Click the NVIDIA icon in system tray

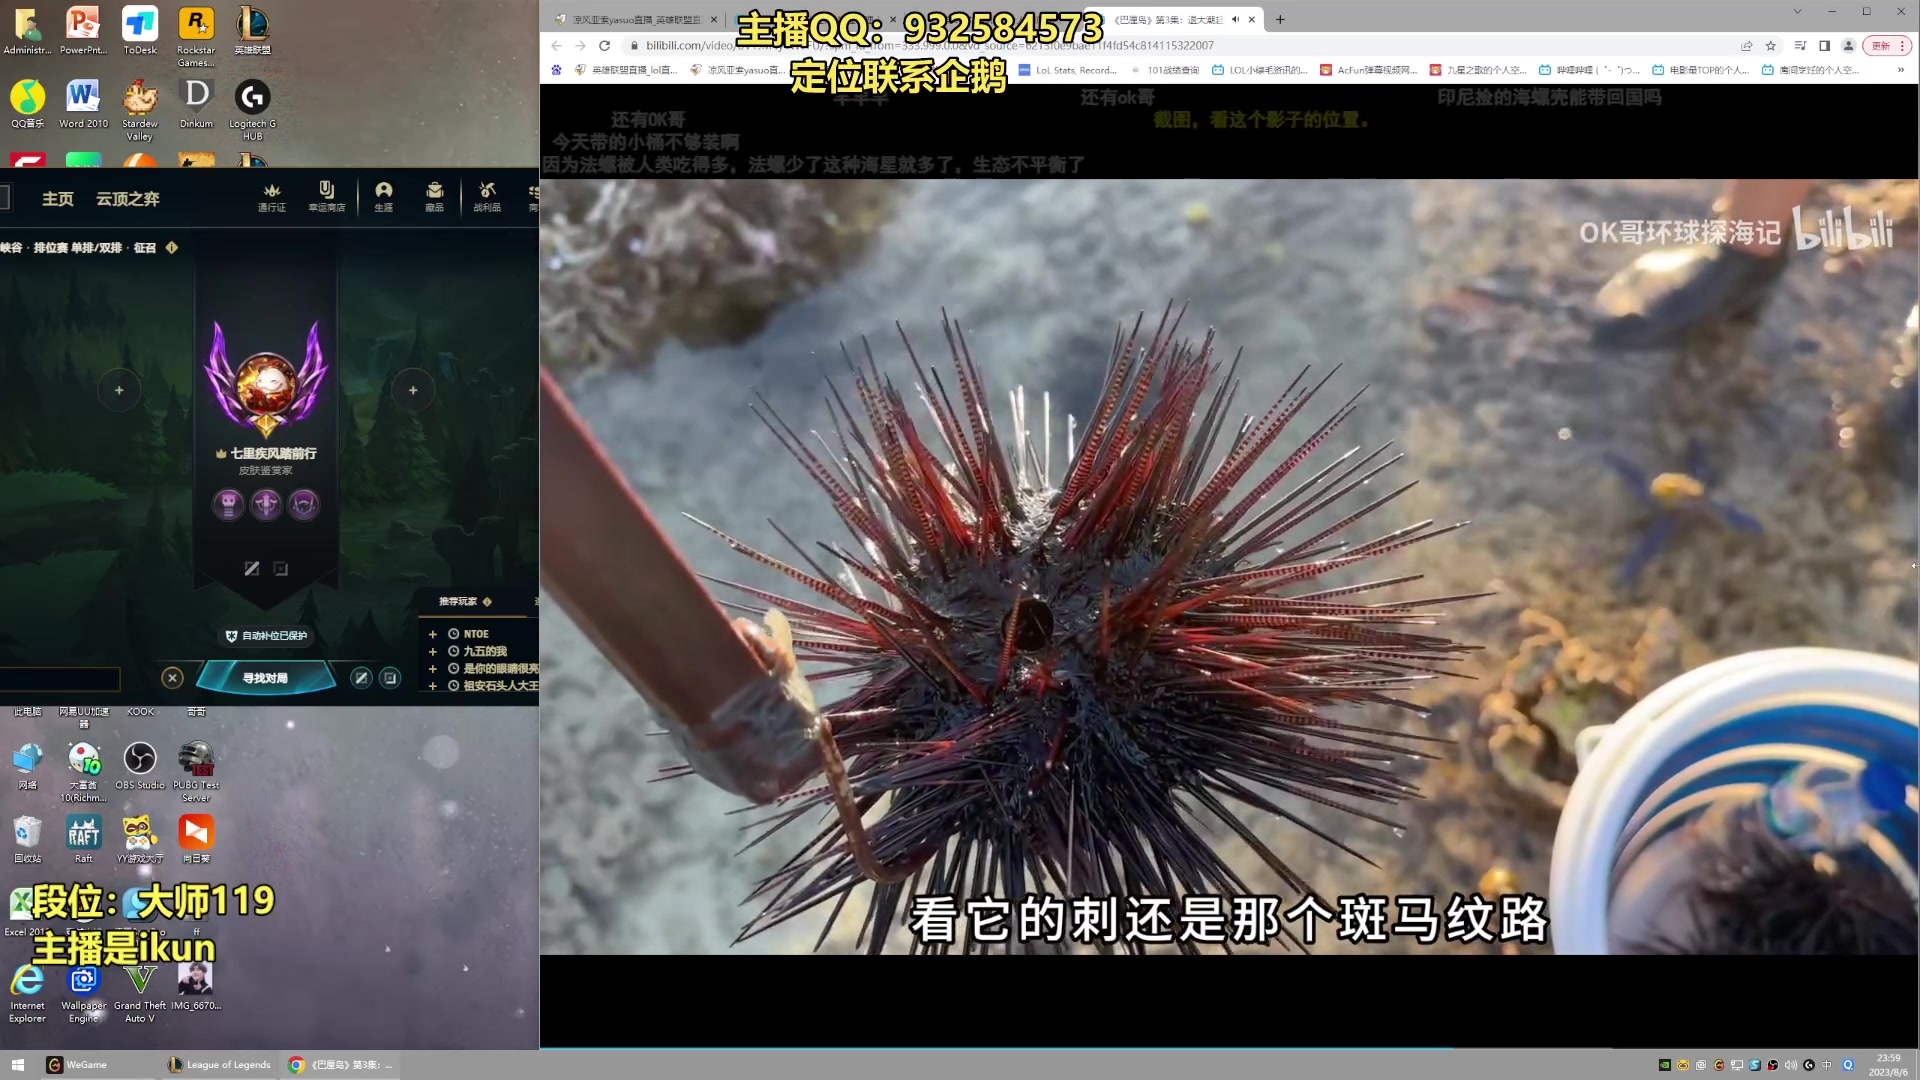[1664, 1066]
